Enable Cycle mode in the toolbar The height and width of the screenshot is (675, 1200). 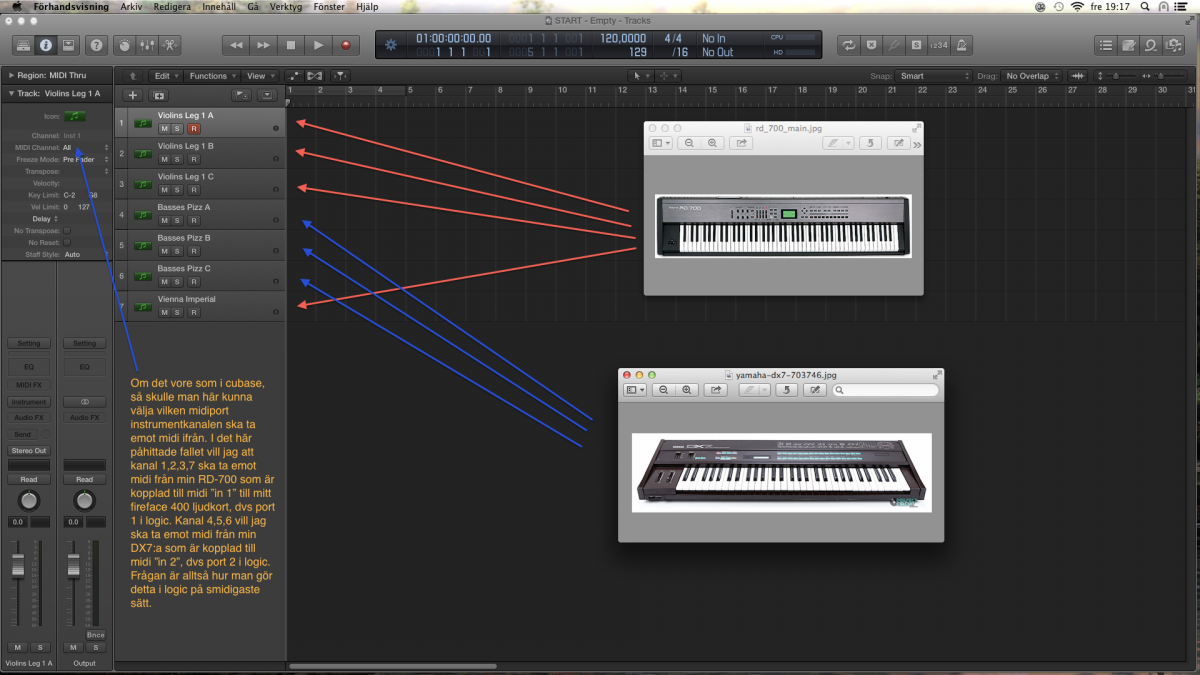click(848, 45)
